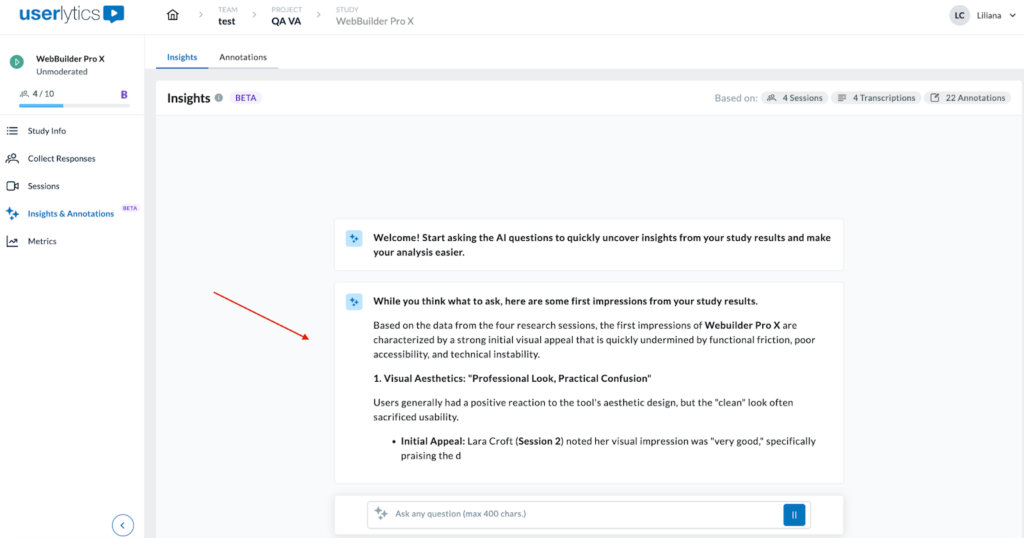1024x538 pixels.
Task: Click the home icon in breadcrumb
Action: pyautogui.click(x=173, y=16)
